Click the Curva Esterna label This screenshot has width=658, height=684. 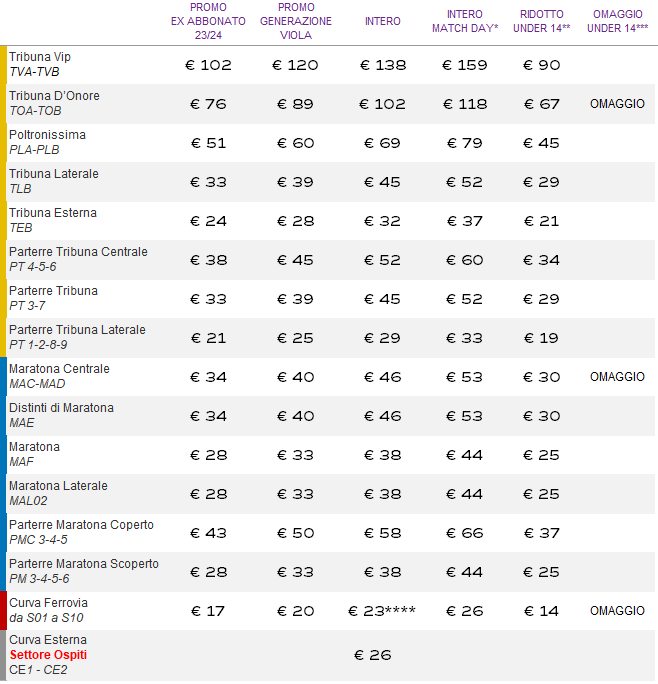[48, 640]
